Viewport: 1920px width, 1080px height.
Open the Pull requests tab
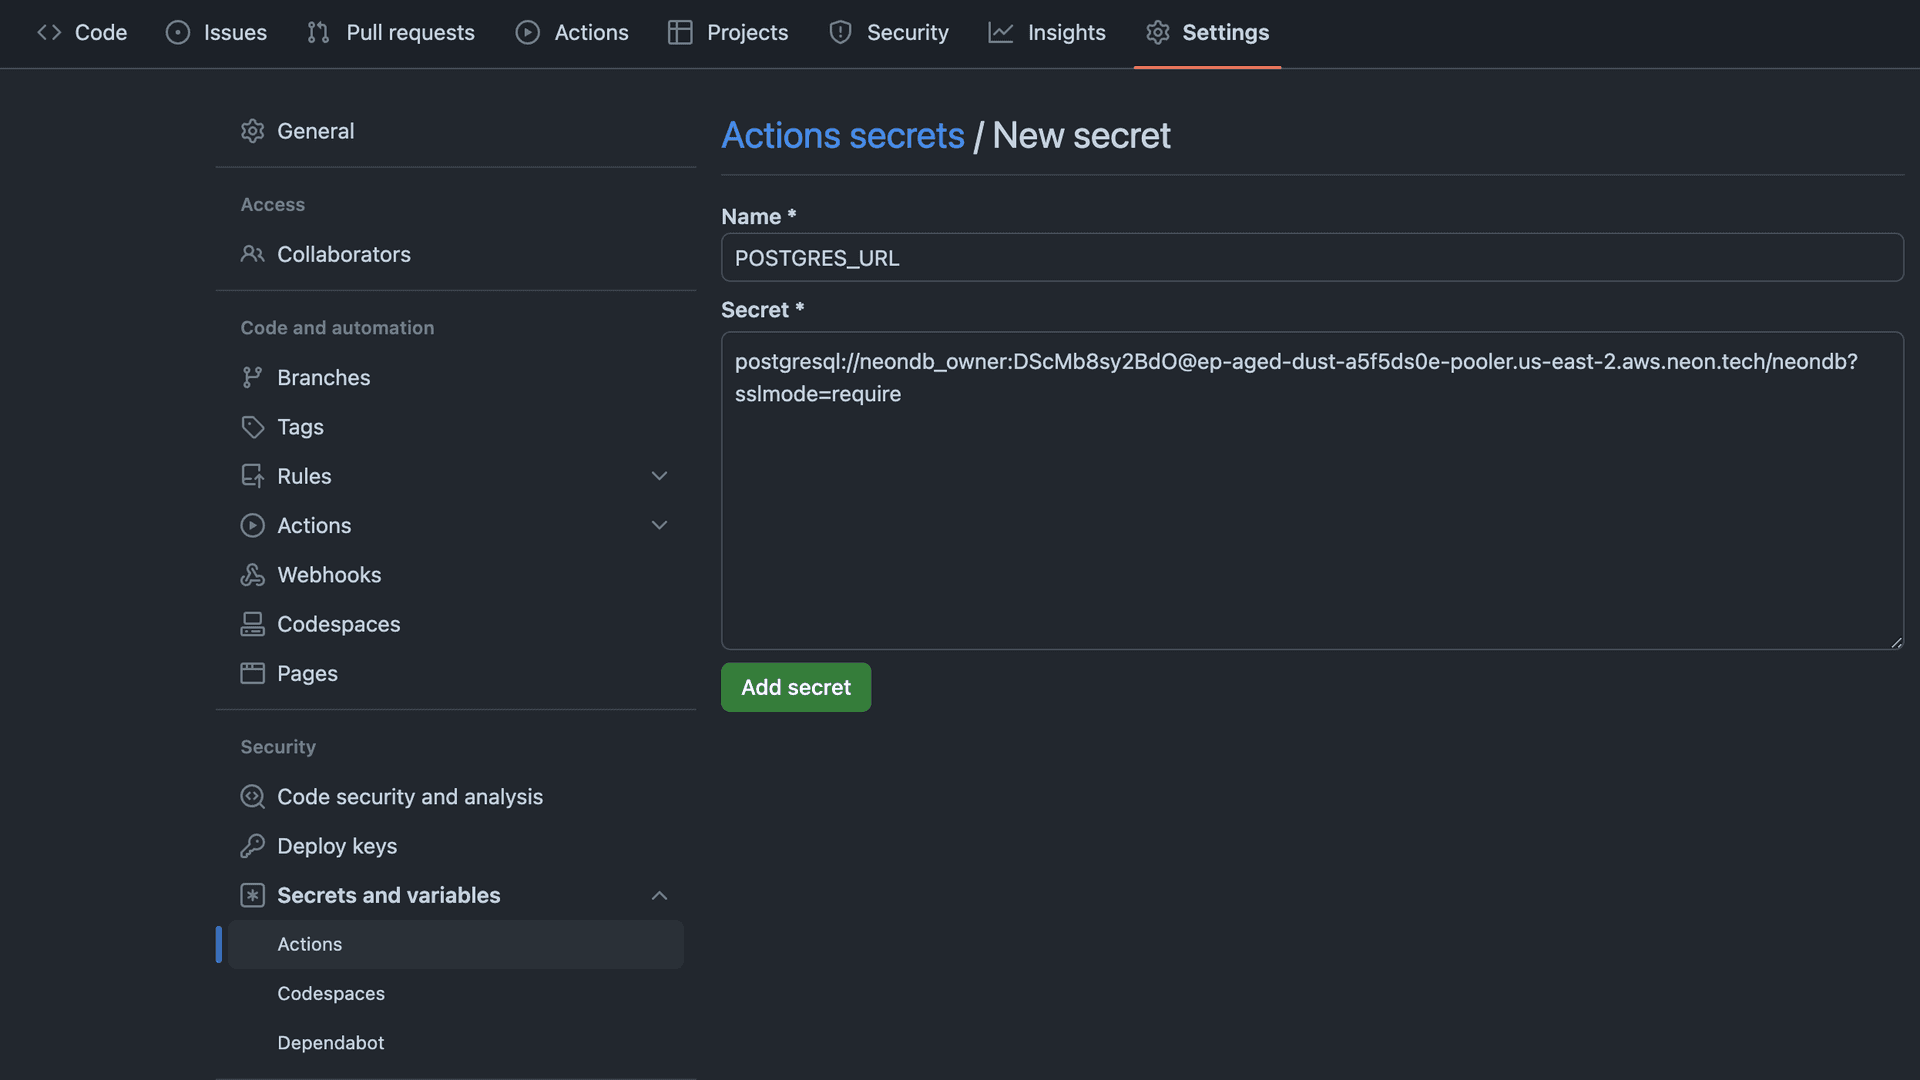pyautogui.click(x=391, y=32)
